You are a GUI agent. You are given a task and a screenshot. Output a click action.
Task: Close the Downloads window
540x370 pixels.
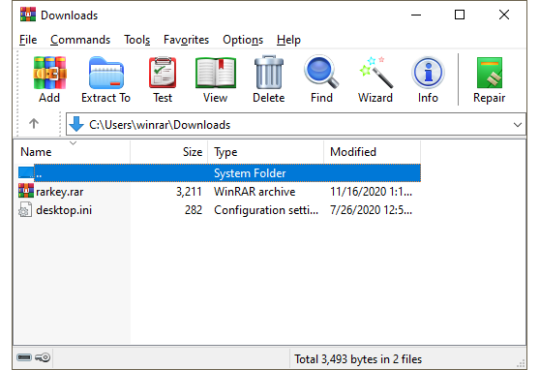504,15
